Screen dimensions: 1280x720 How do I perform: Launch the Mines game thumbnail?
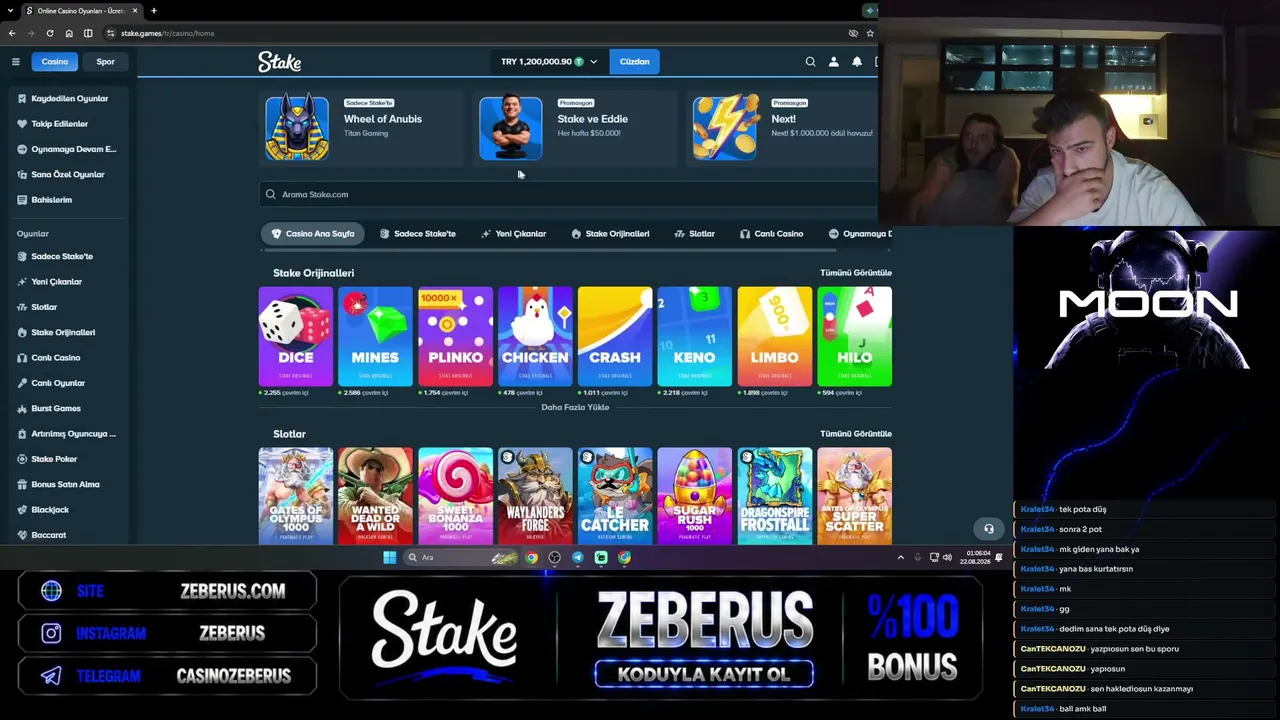click(375, 336)
